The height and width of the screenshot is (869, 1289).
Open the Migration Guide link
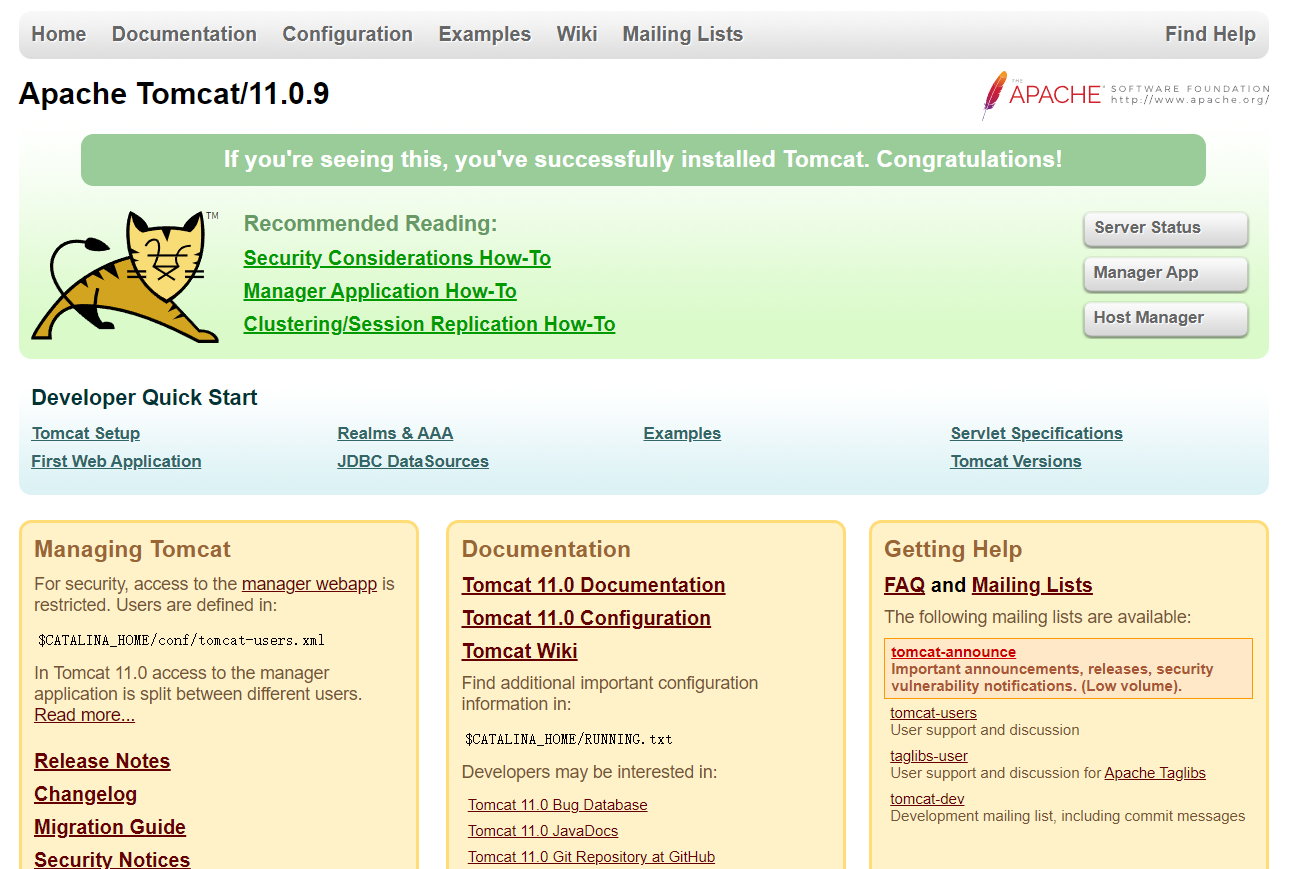[x=110, y=827]
